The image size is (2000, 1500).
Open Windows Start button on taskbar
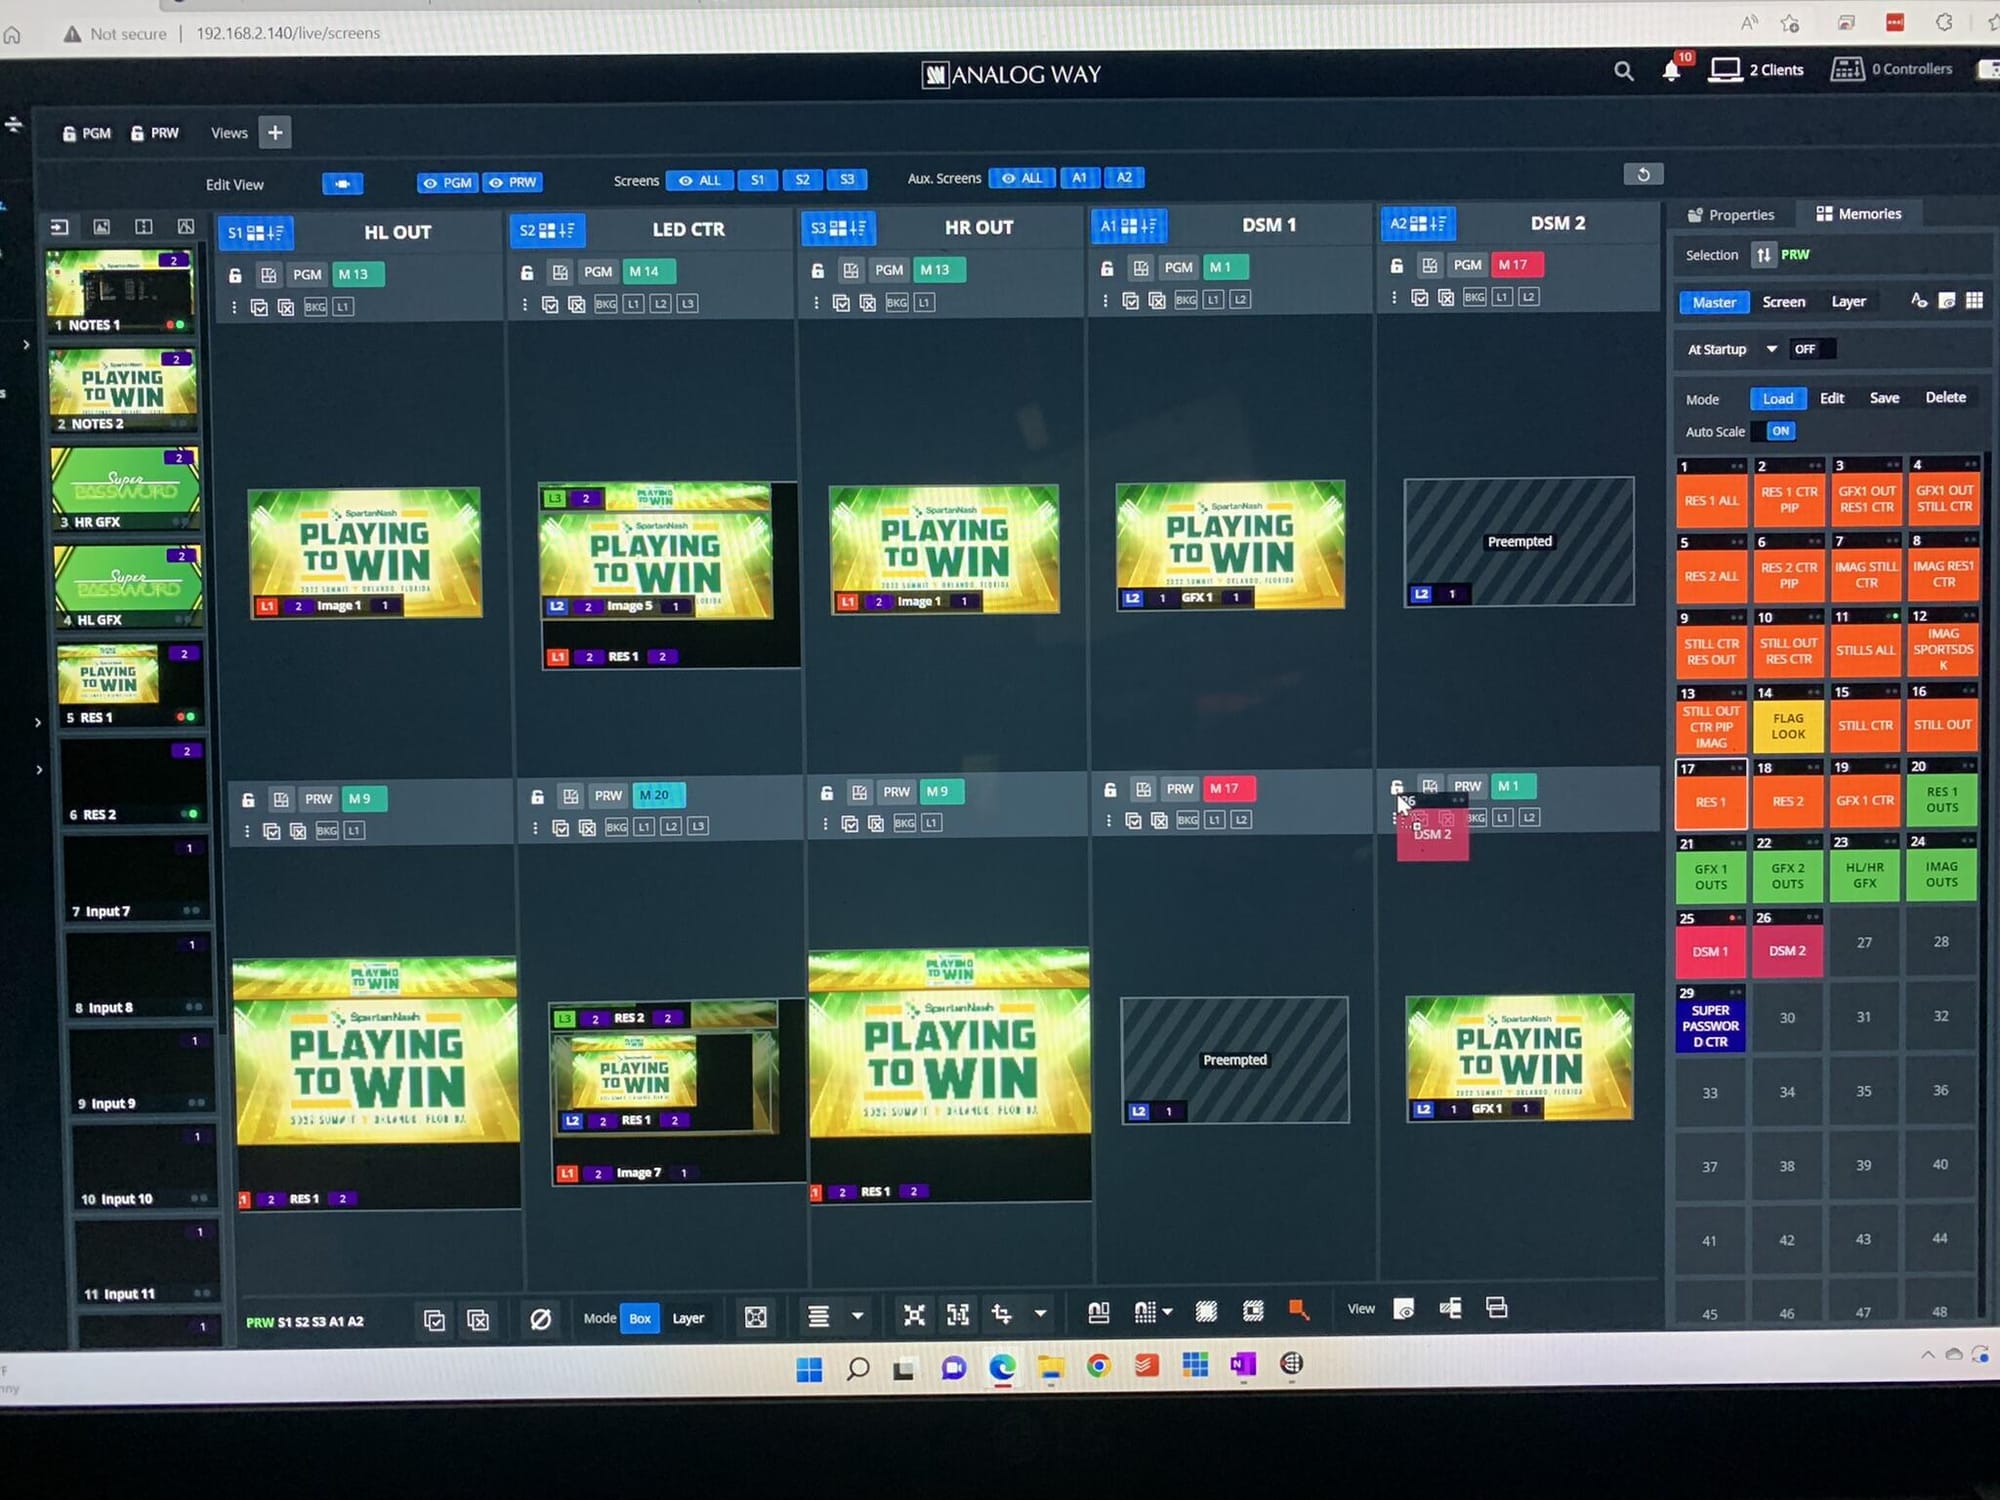[x=809, y=1369]
